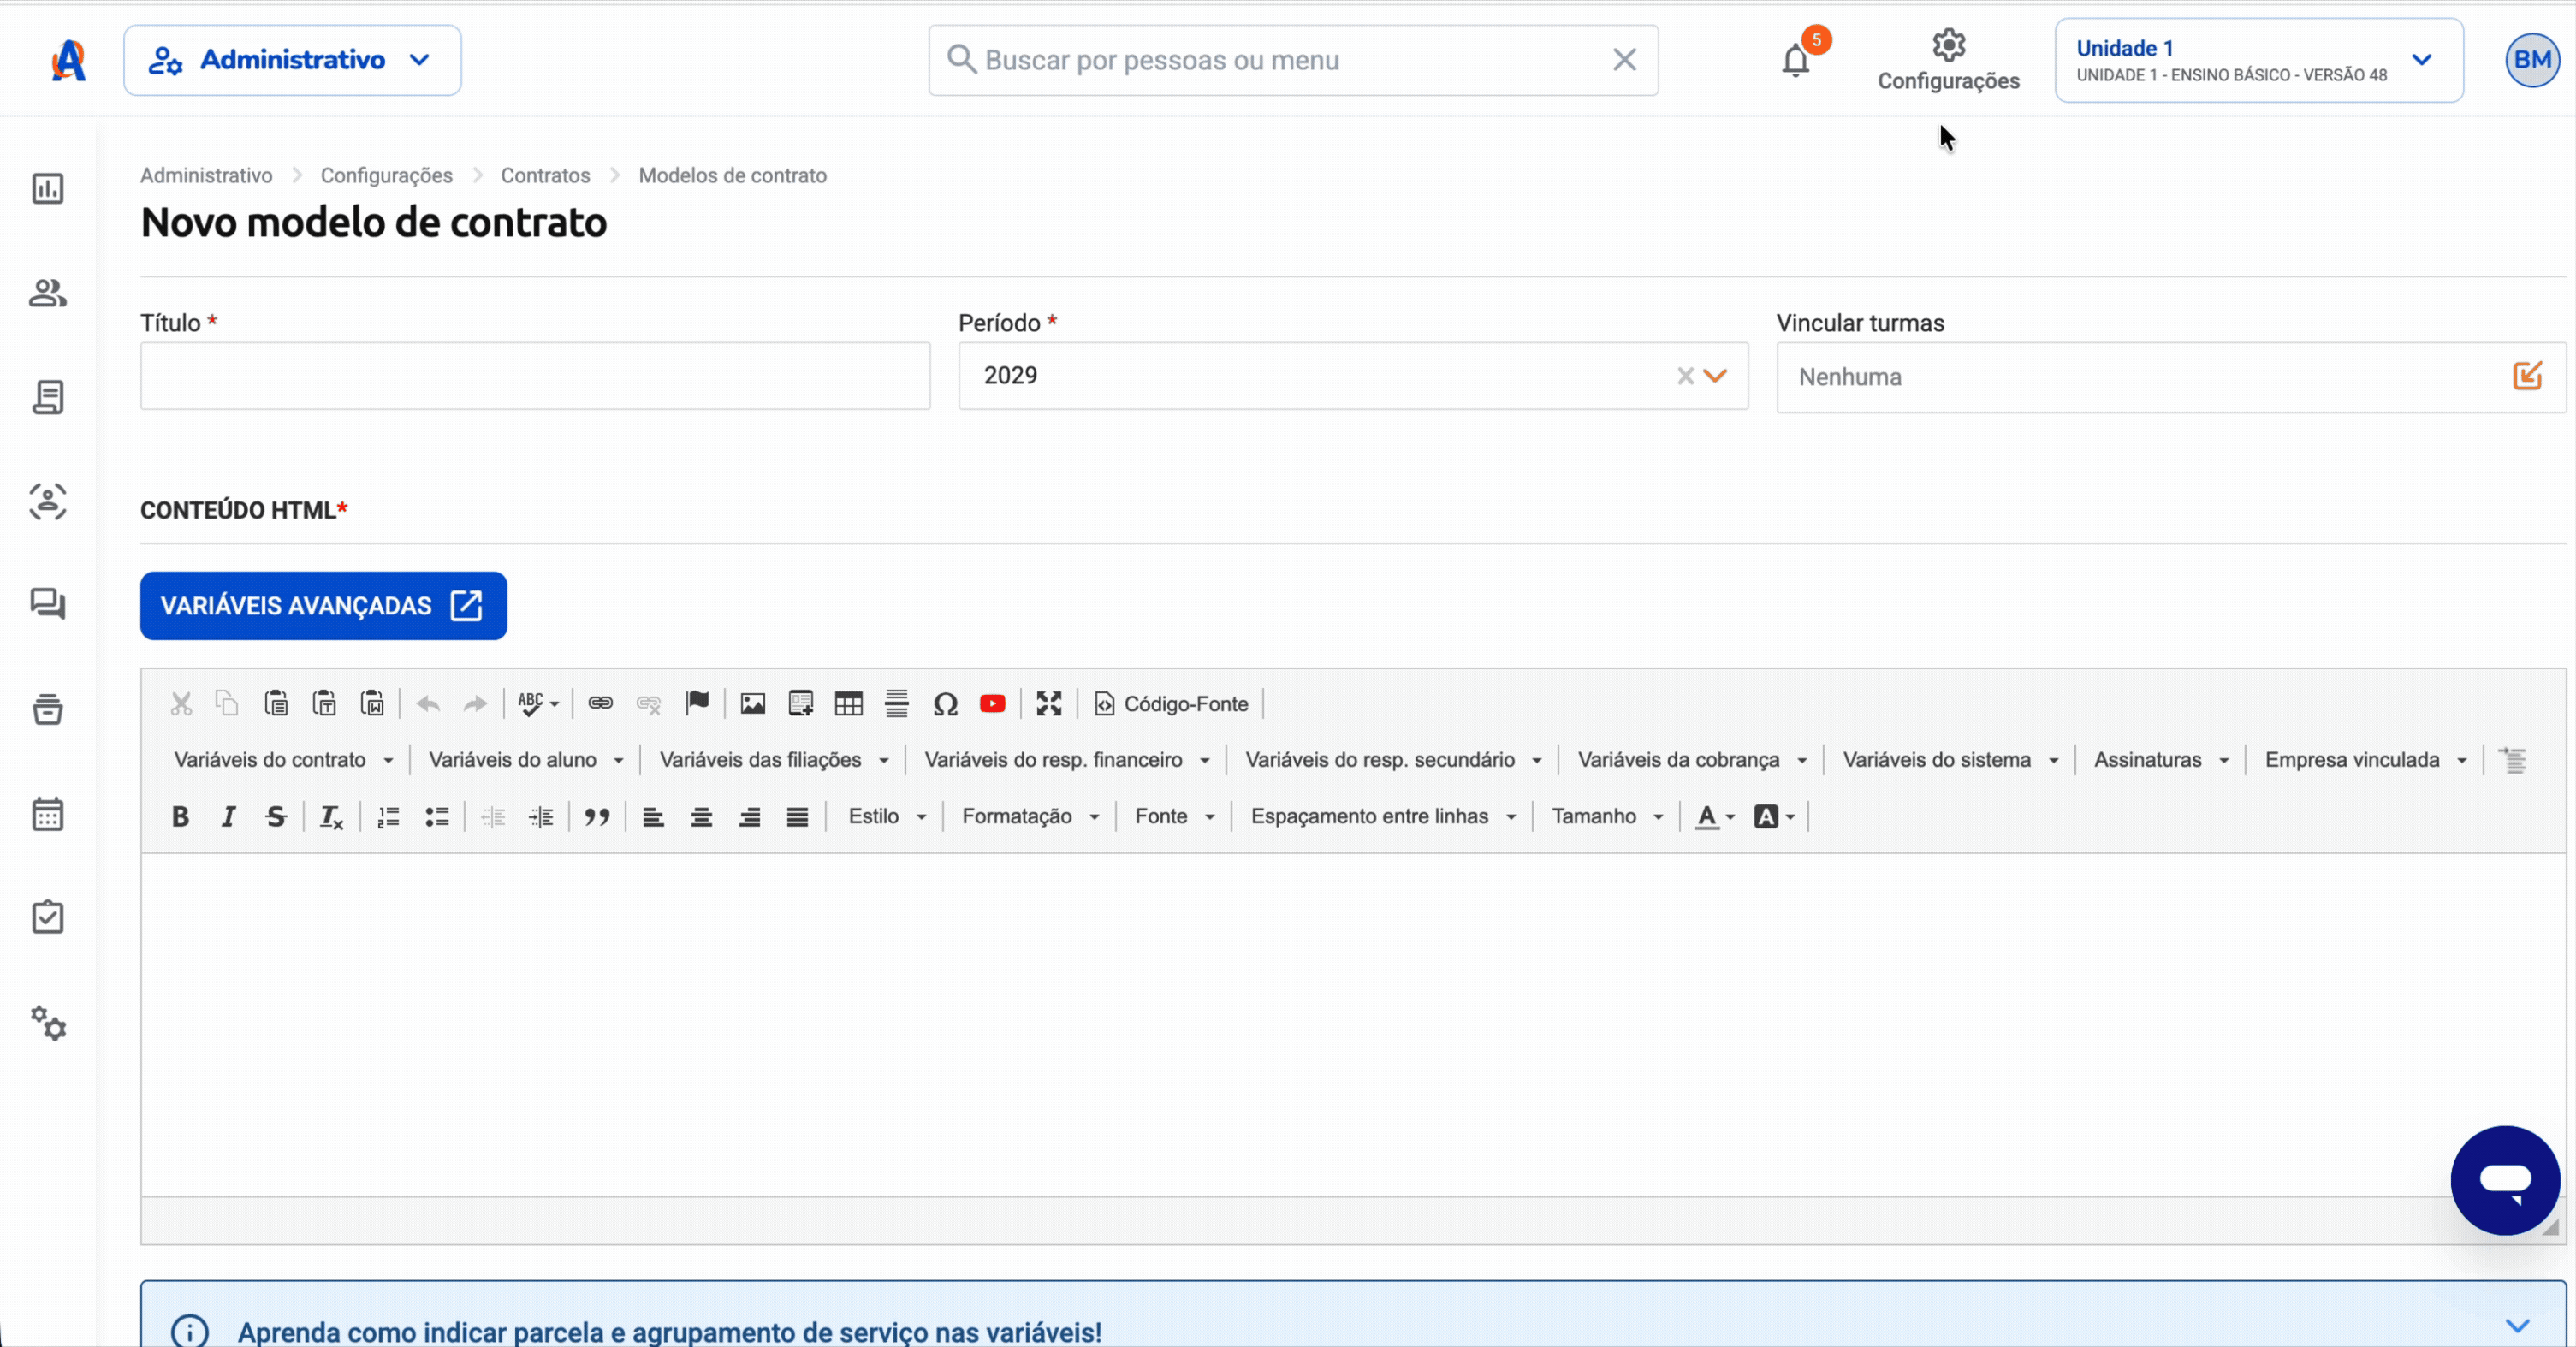Insert a numbered list
The height and width of the screenshot is (1347, 2576).
click(388, 817)
